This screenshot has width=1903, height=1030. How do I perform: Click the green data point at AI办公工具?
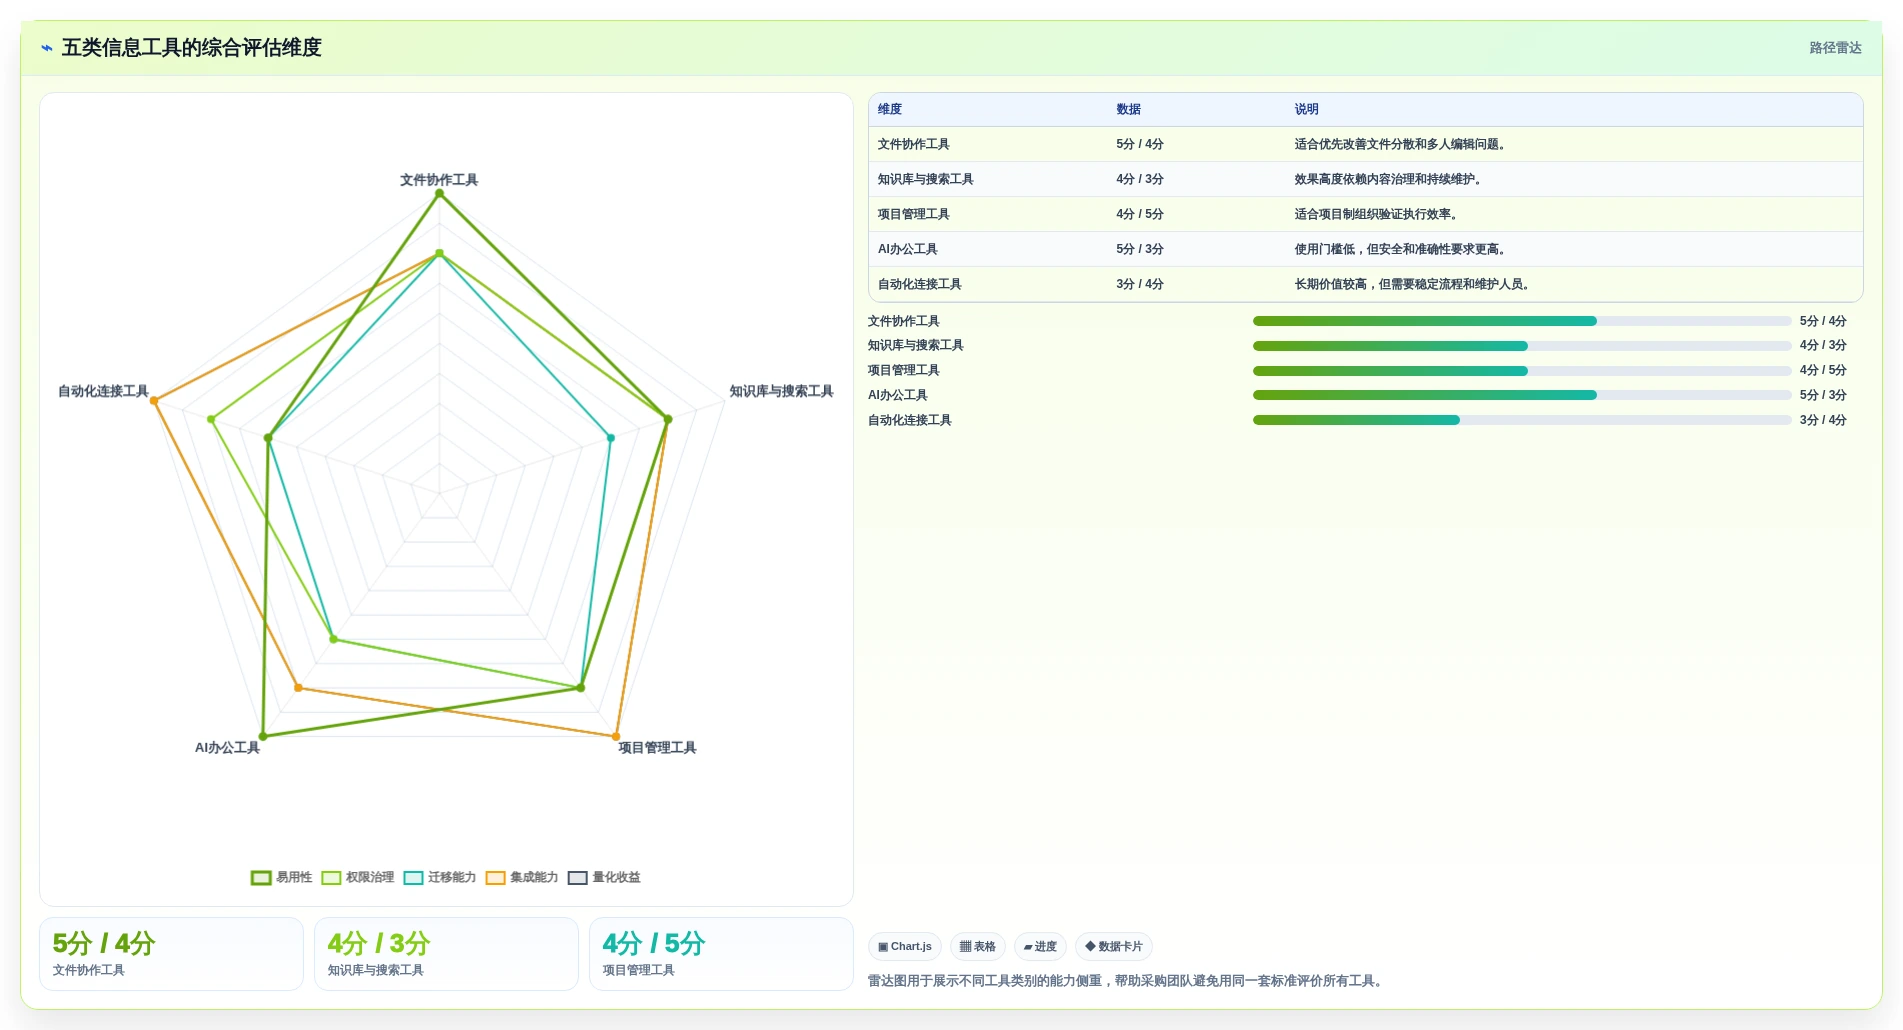[x=263, y=737]
